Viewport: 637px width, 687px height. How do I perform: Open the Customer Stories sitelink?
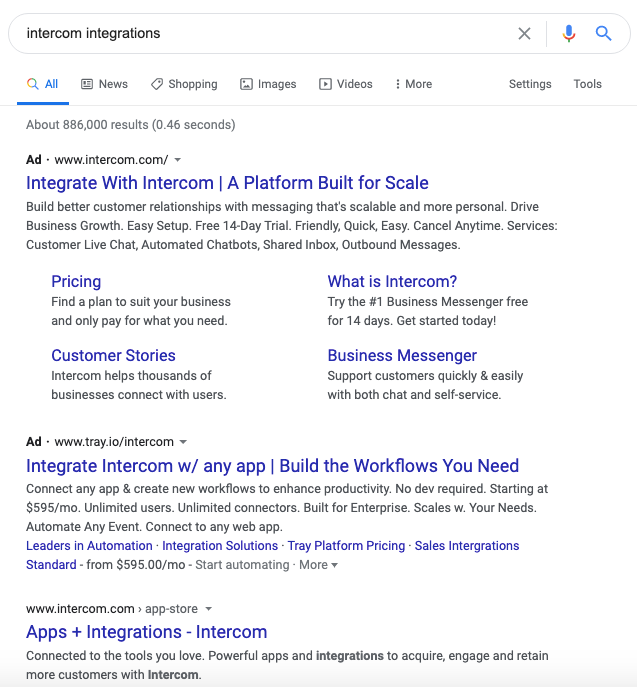(113, 355)
